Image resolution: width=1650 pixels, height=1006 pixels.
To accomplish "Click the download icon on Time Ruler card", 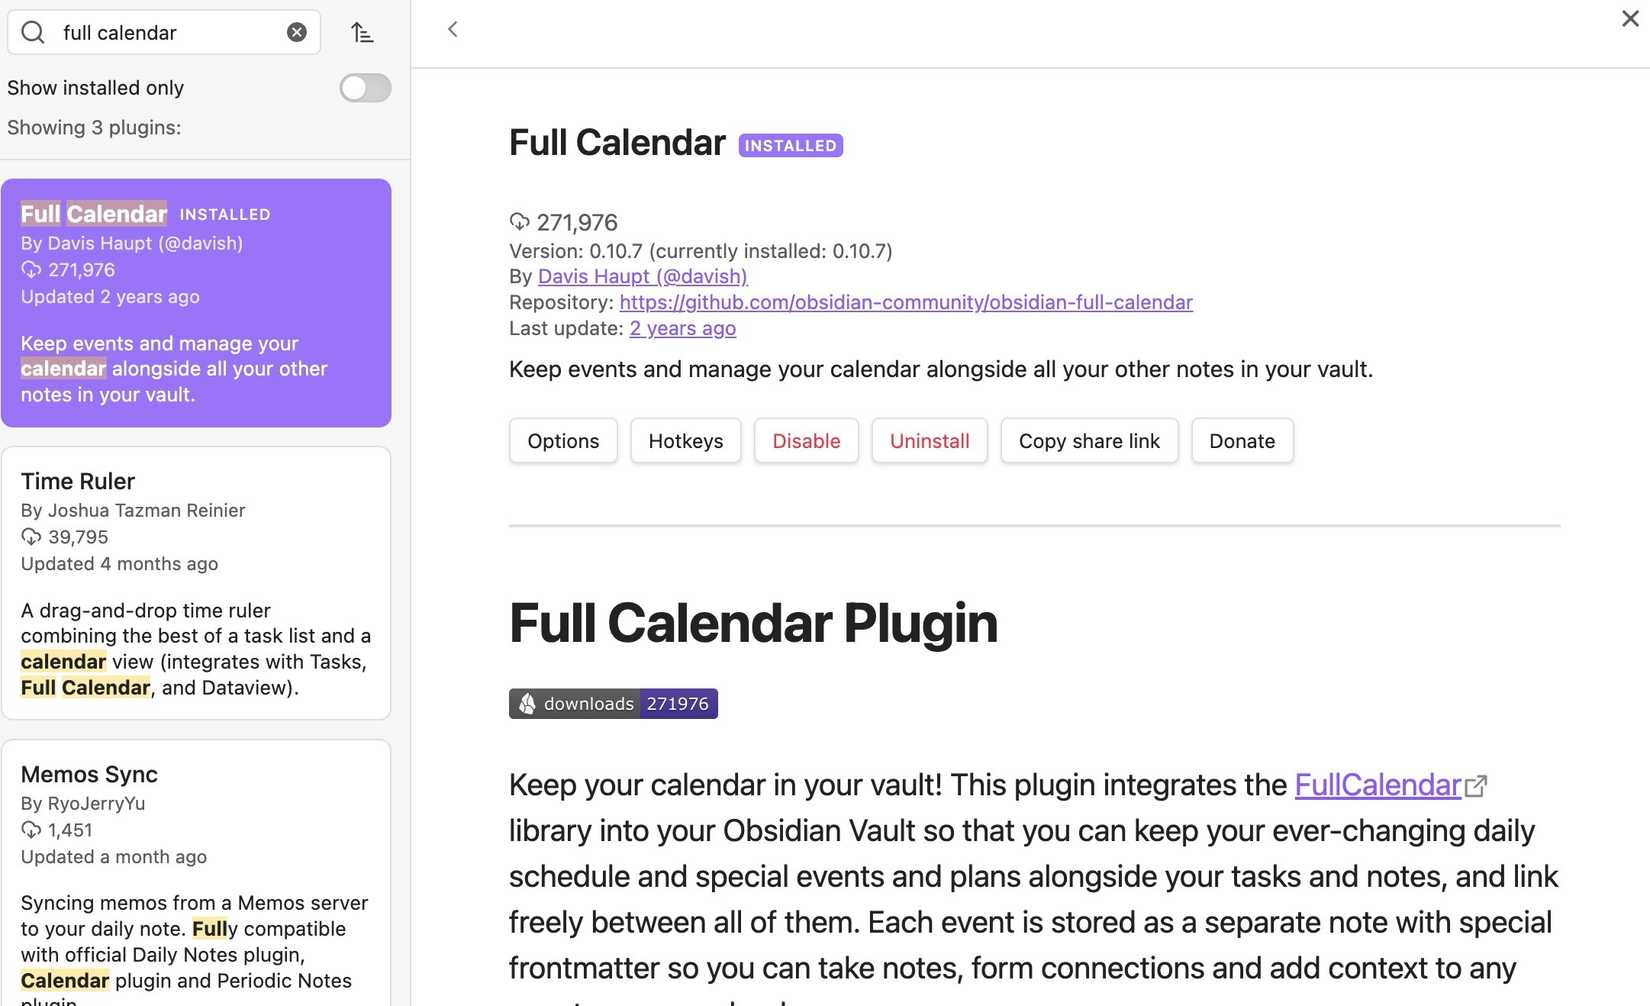I will [29, 537].
